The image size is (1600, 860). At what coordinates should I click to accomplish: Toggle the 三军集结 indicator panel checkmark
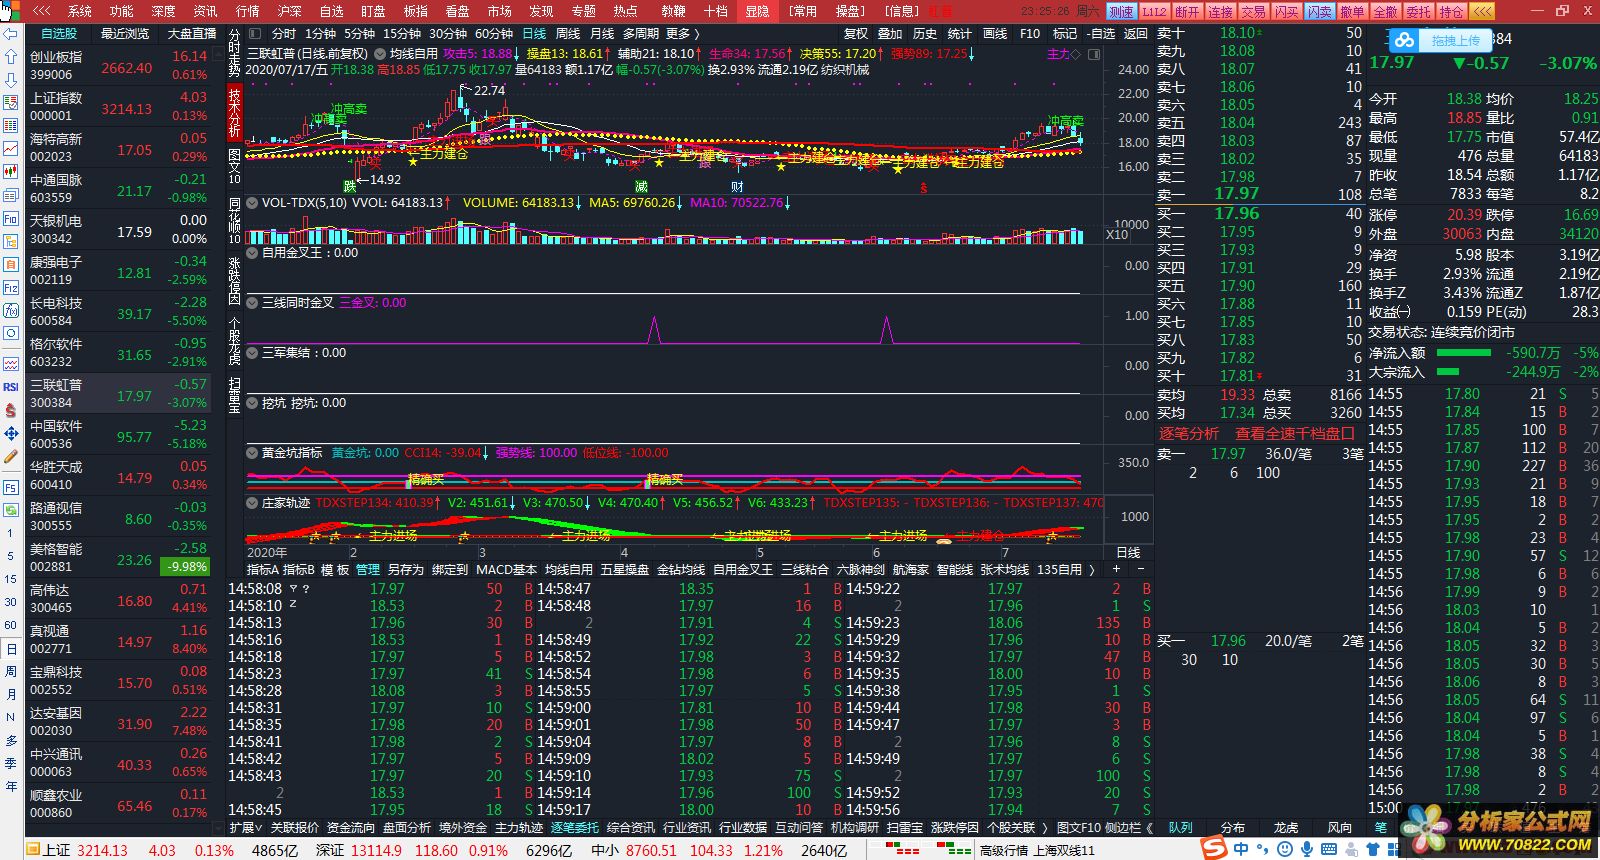[x=252, y=353]
